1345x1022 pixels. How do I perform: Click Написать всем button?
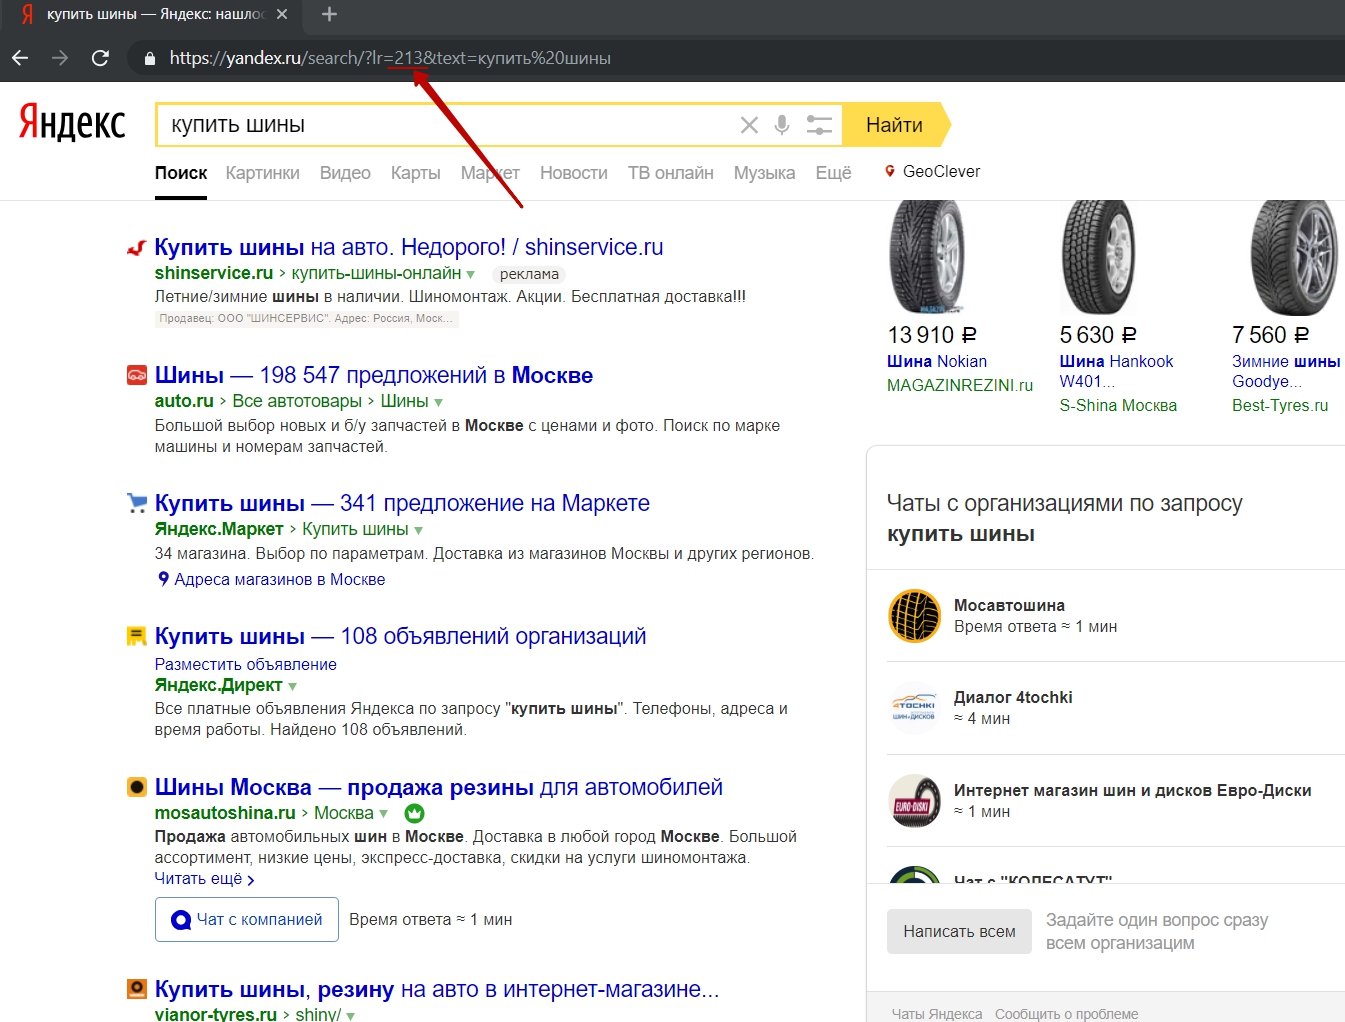959,932
